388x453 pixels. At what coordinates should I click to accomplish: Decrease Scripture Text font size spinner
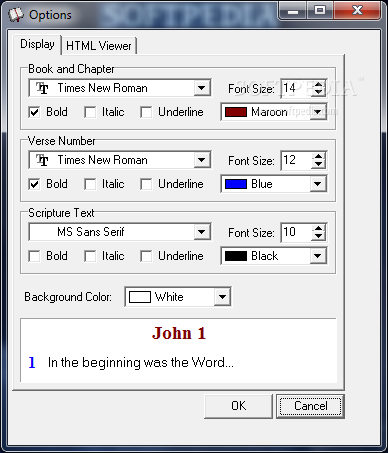click(x=319, y=236)
